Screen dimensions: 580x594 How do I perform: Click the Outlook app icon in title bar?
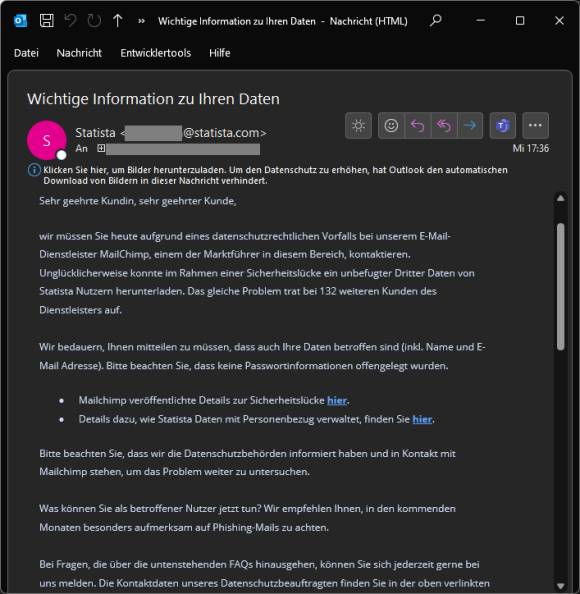tap(20, 21)
